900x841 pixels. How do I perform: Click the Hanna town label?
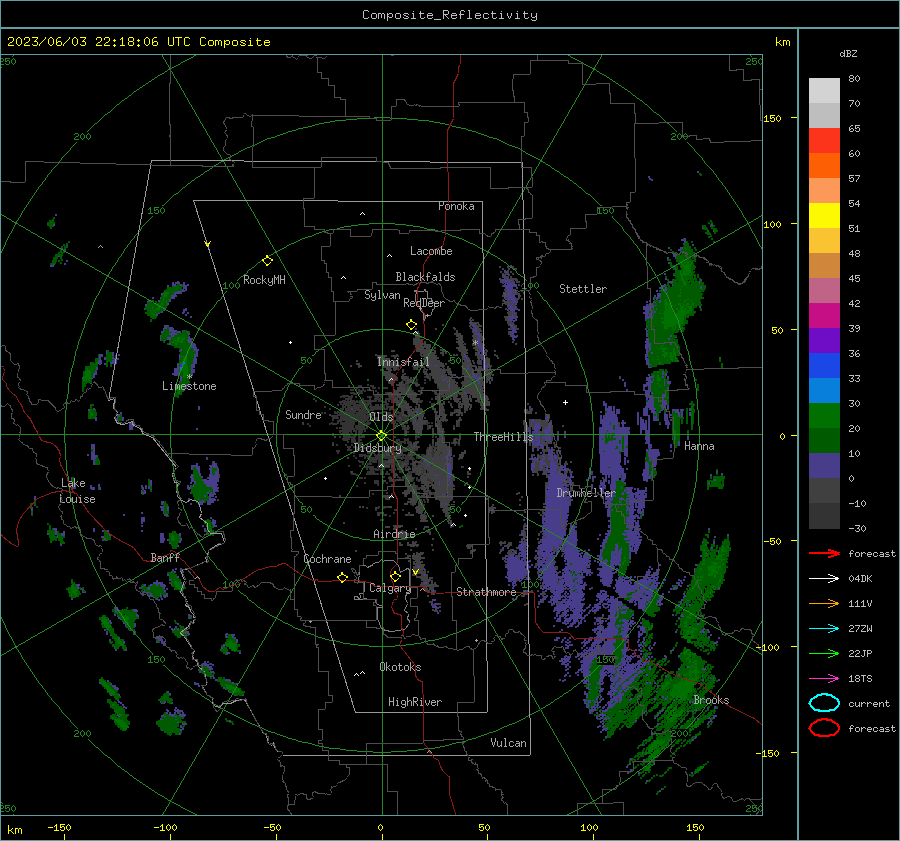click(699, 446)
